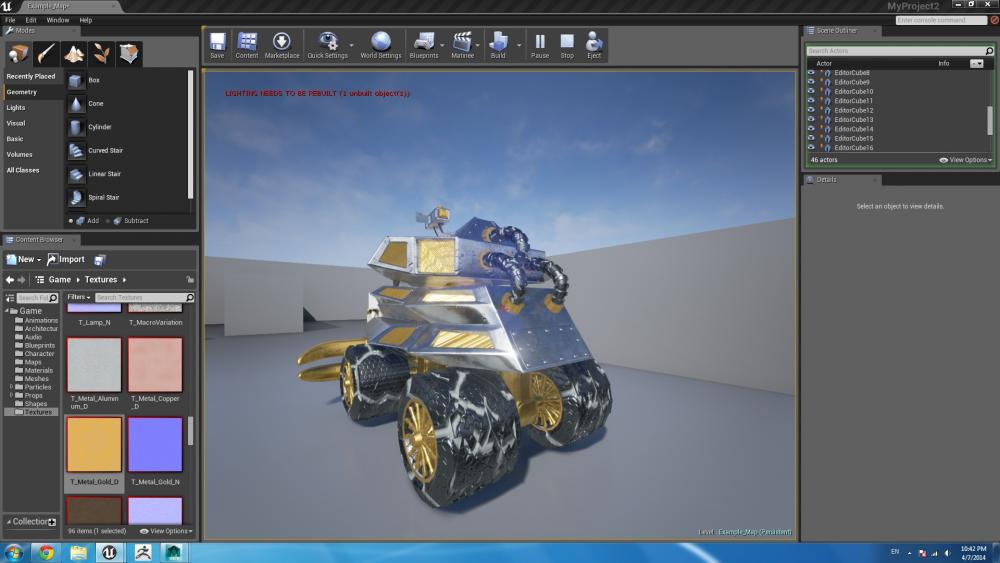Toggle visibility of EditorCube9
The height and width of the screenshot is (563, 1000).
pyautogui.click(x=811, y=82)
